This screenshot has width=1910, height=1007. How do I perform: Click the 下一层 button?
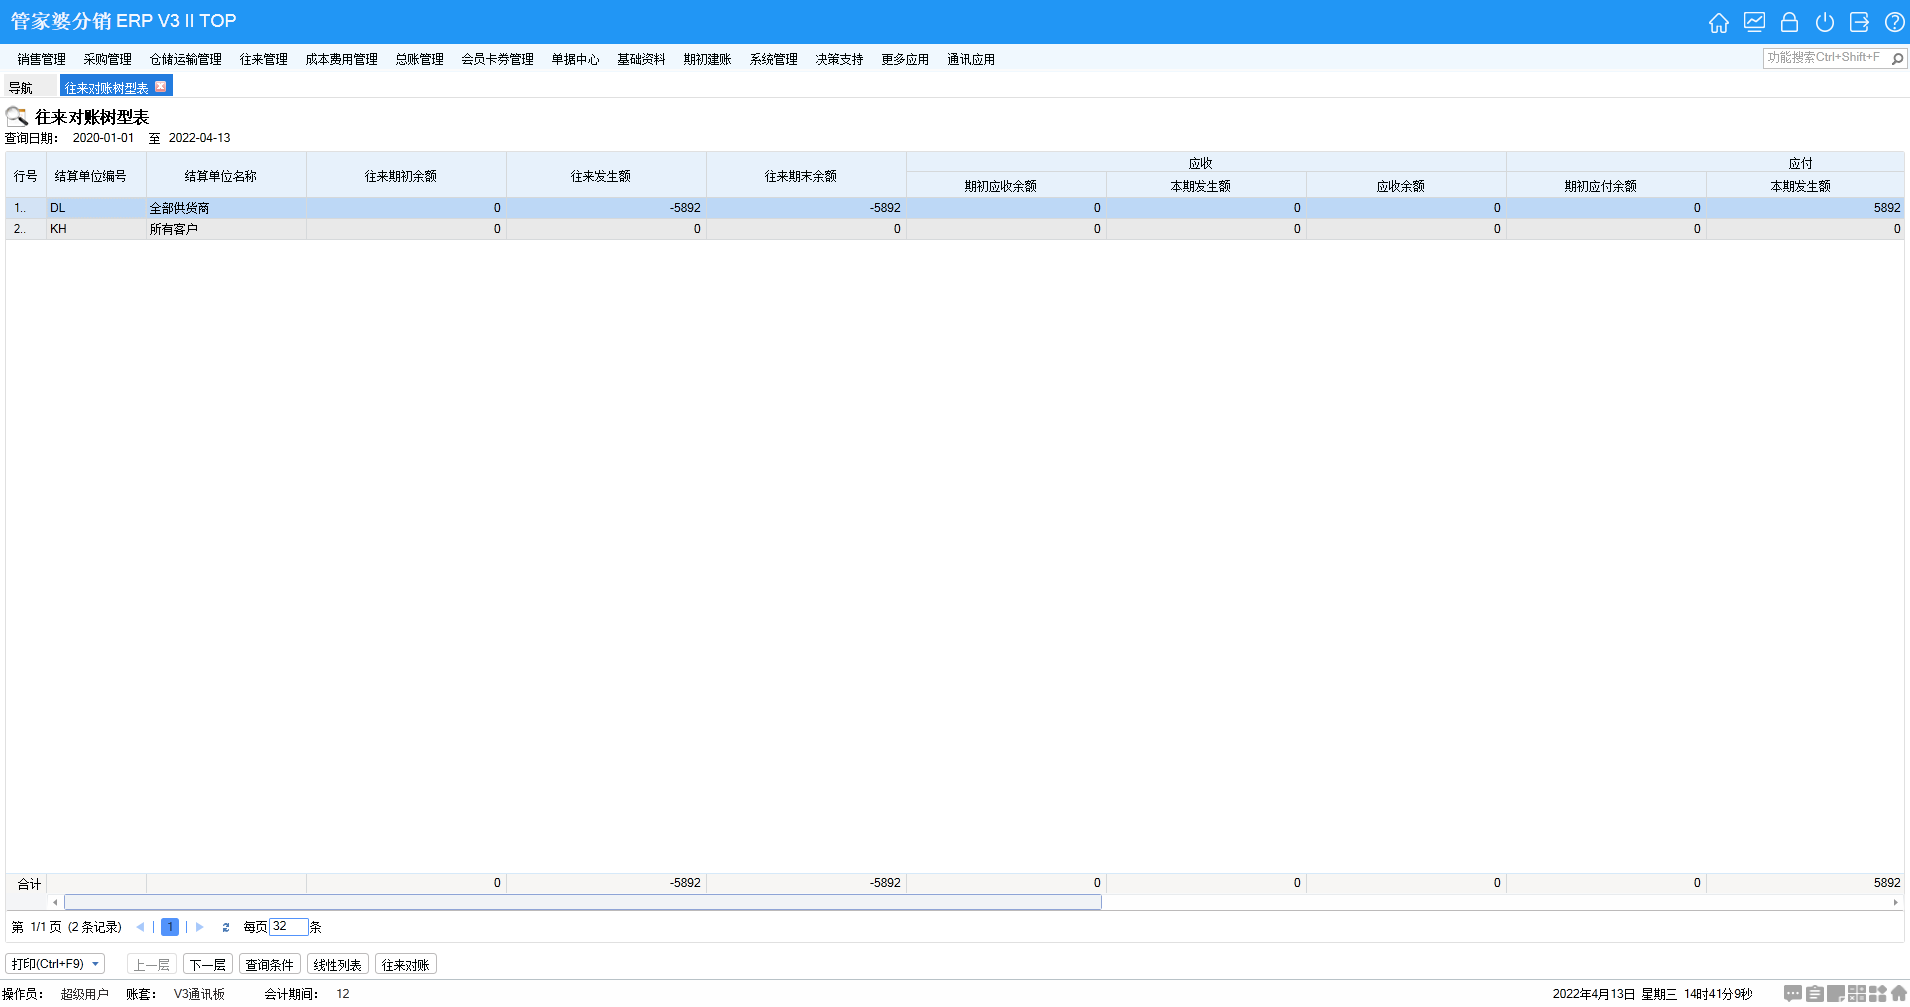click(x=208, y=964)
